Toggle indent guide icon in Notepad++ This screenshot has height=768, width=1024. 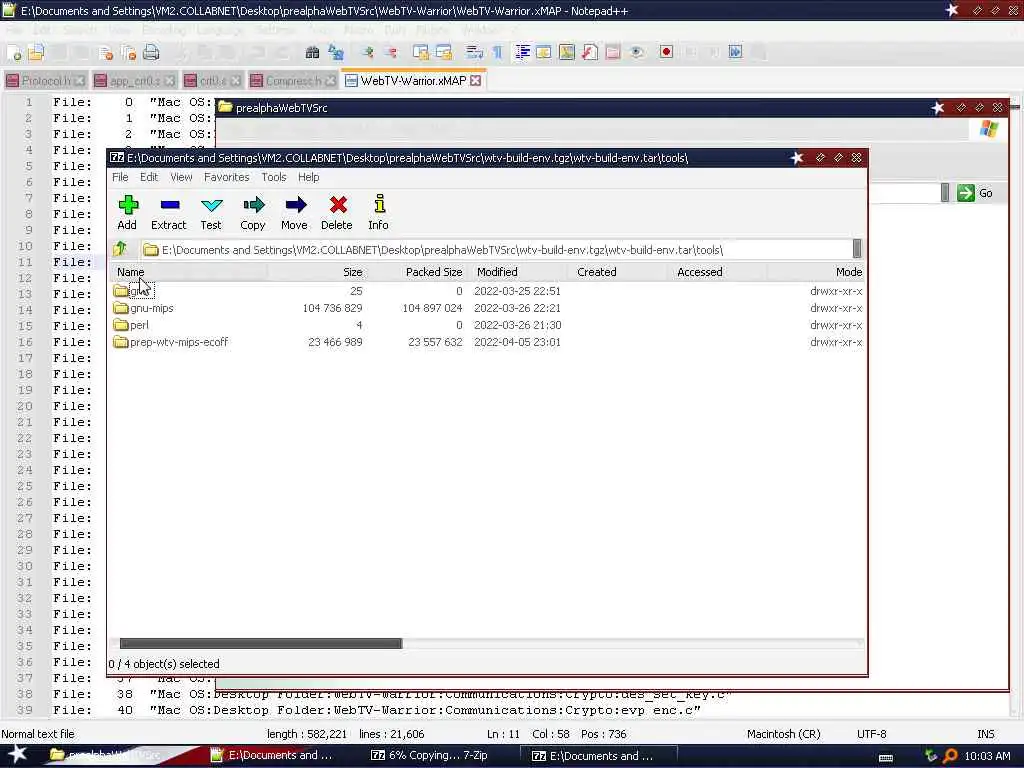522,52
